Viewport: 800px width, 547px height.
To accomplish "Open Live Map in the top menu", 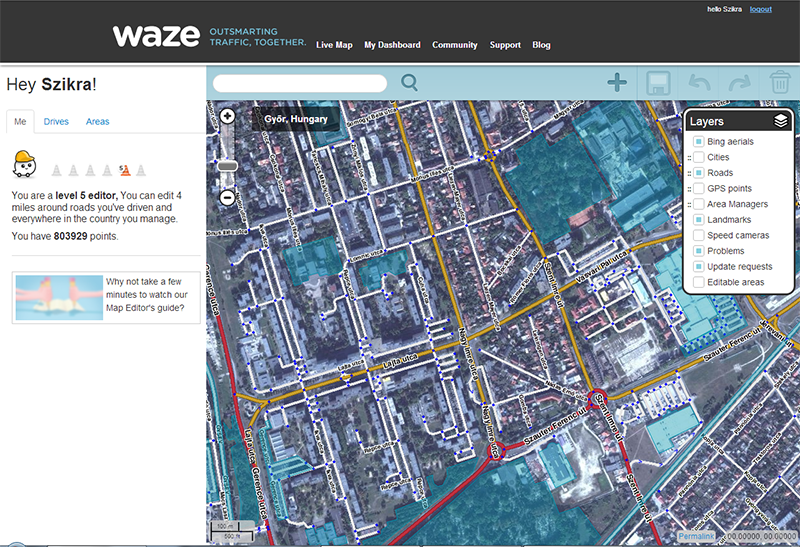I will [334, 45].
